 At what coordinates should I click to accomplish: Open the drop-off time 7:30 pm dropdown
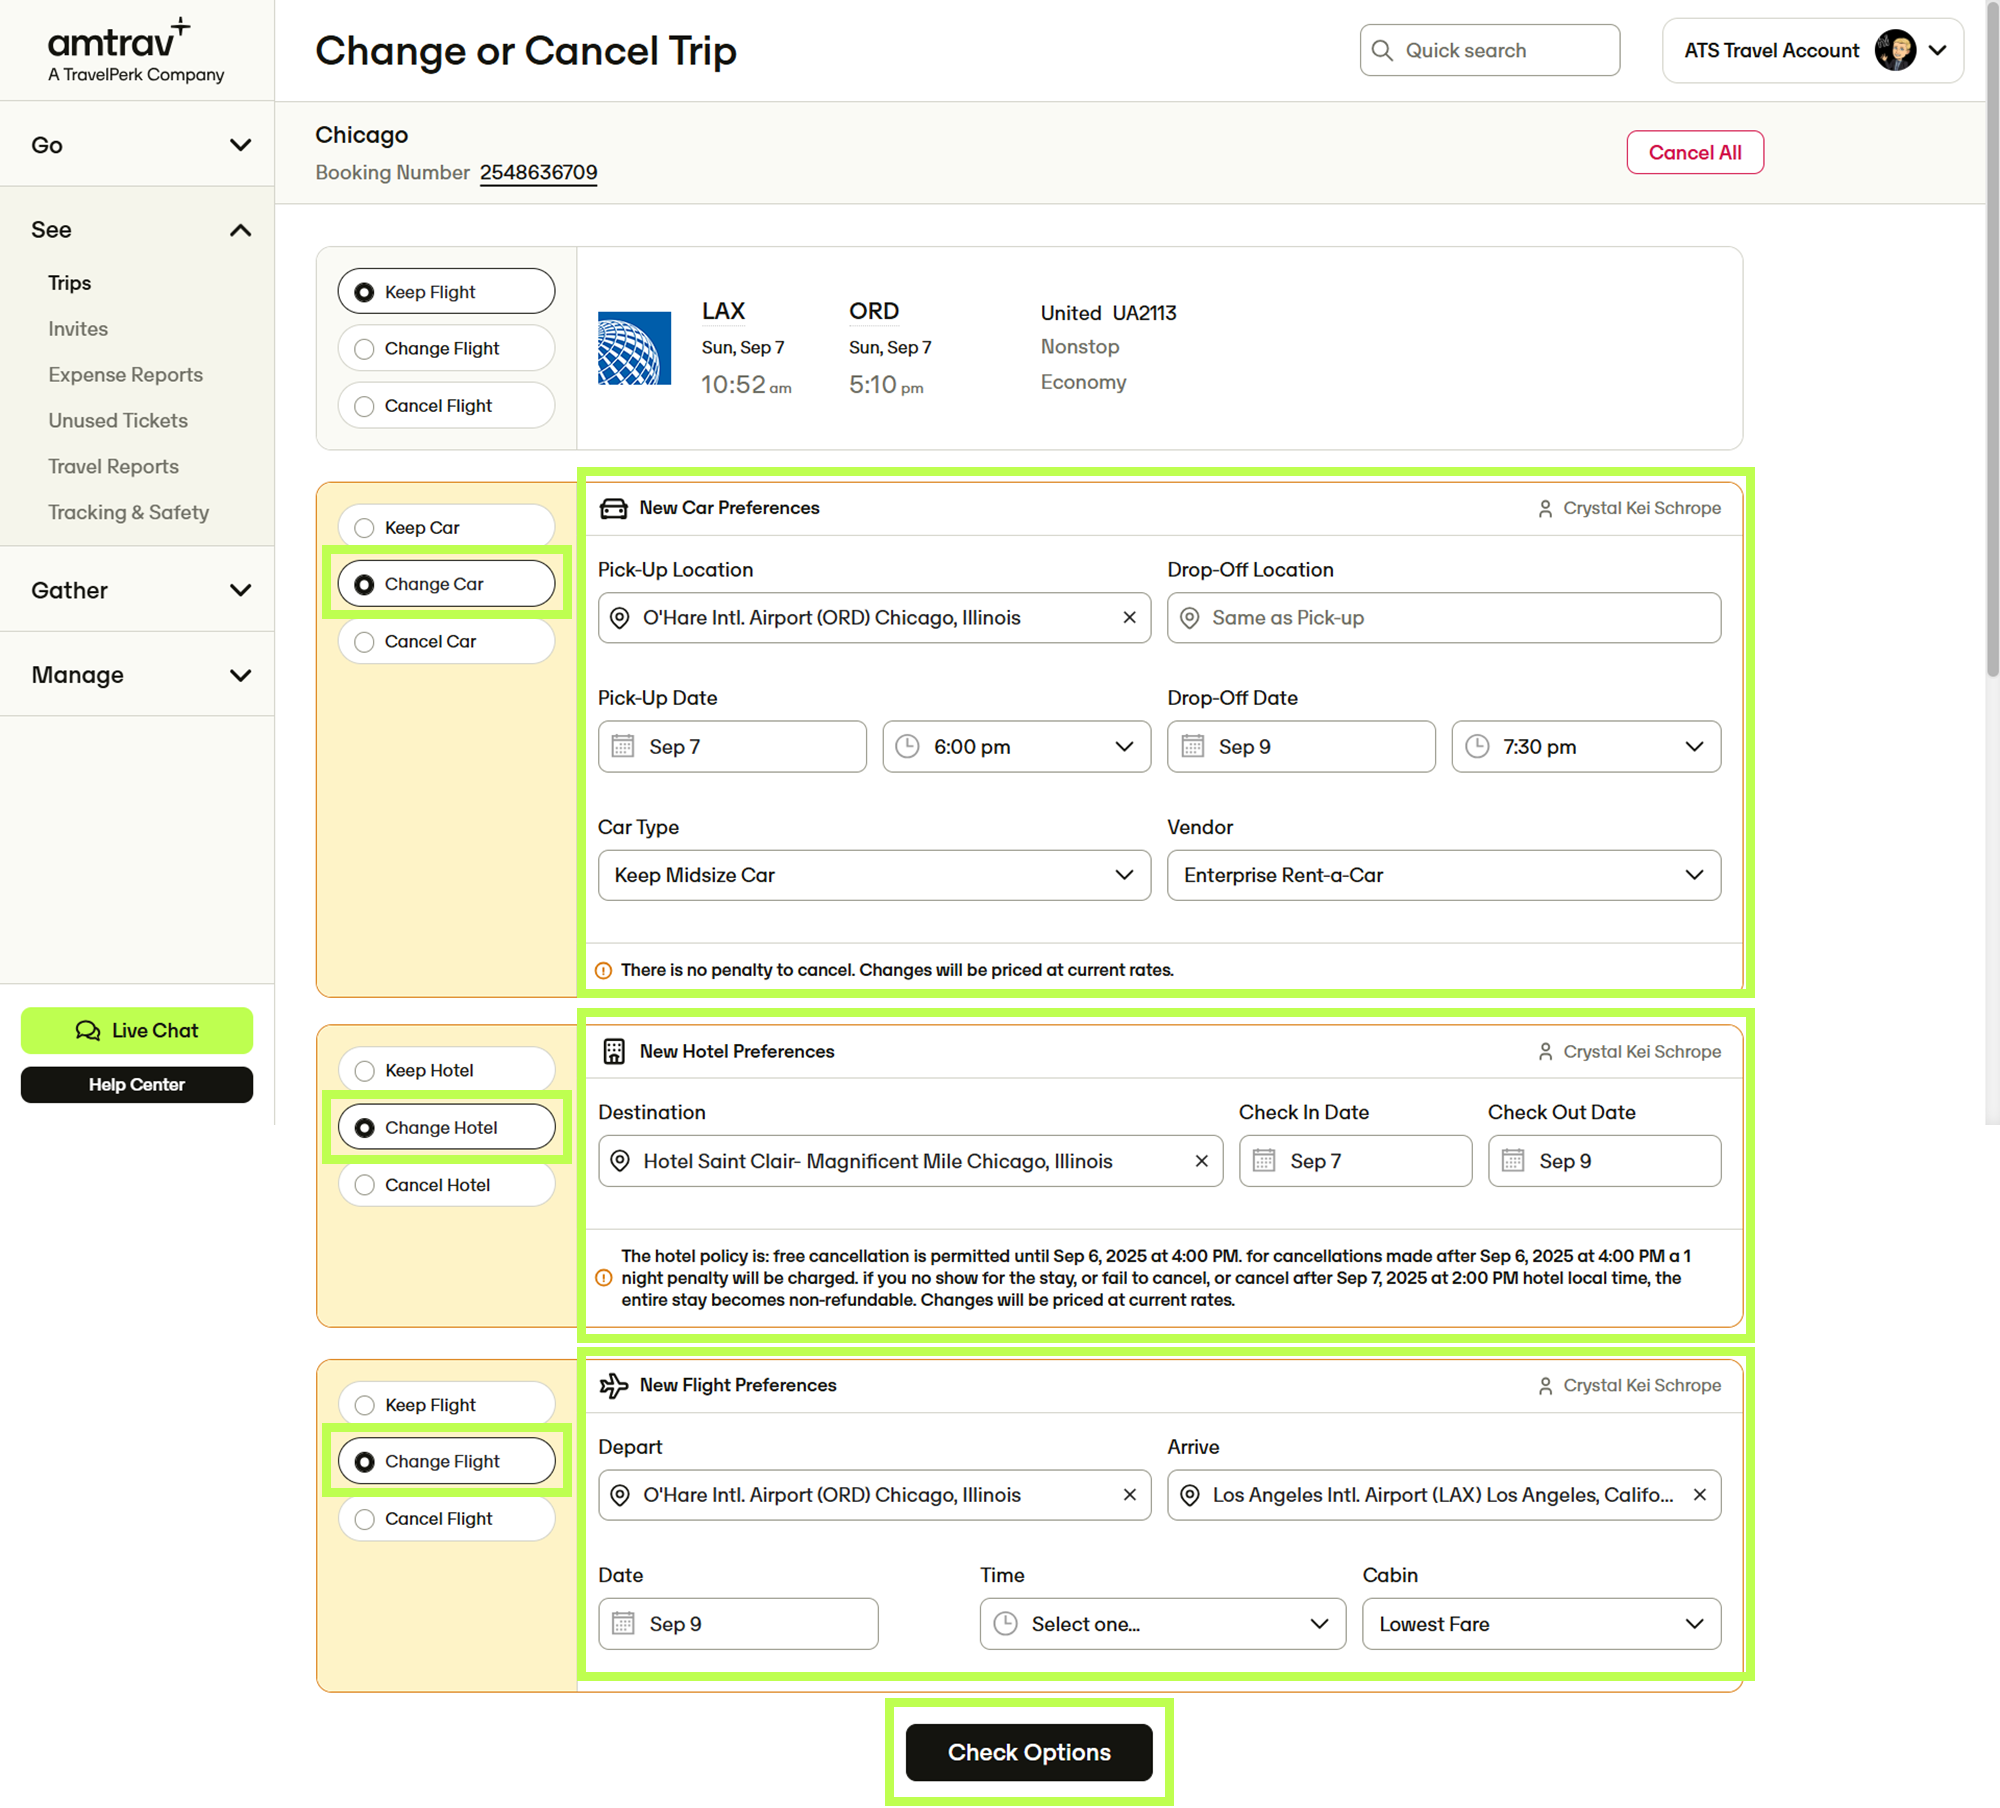[x=1586, y=746]
